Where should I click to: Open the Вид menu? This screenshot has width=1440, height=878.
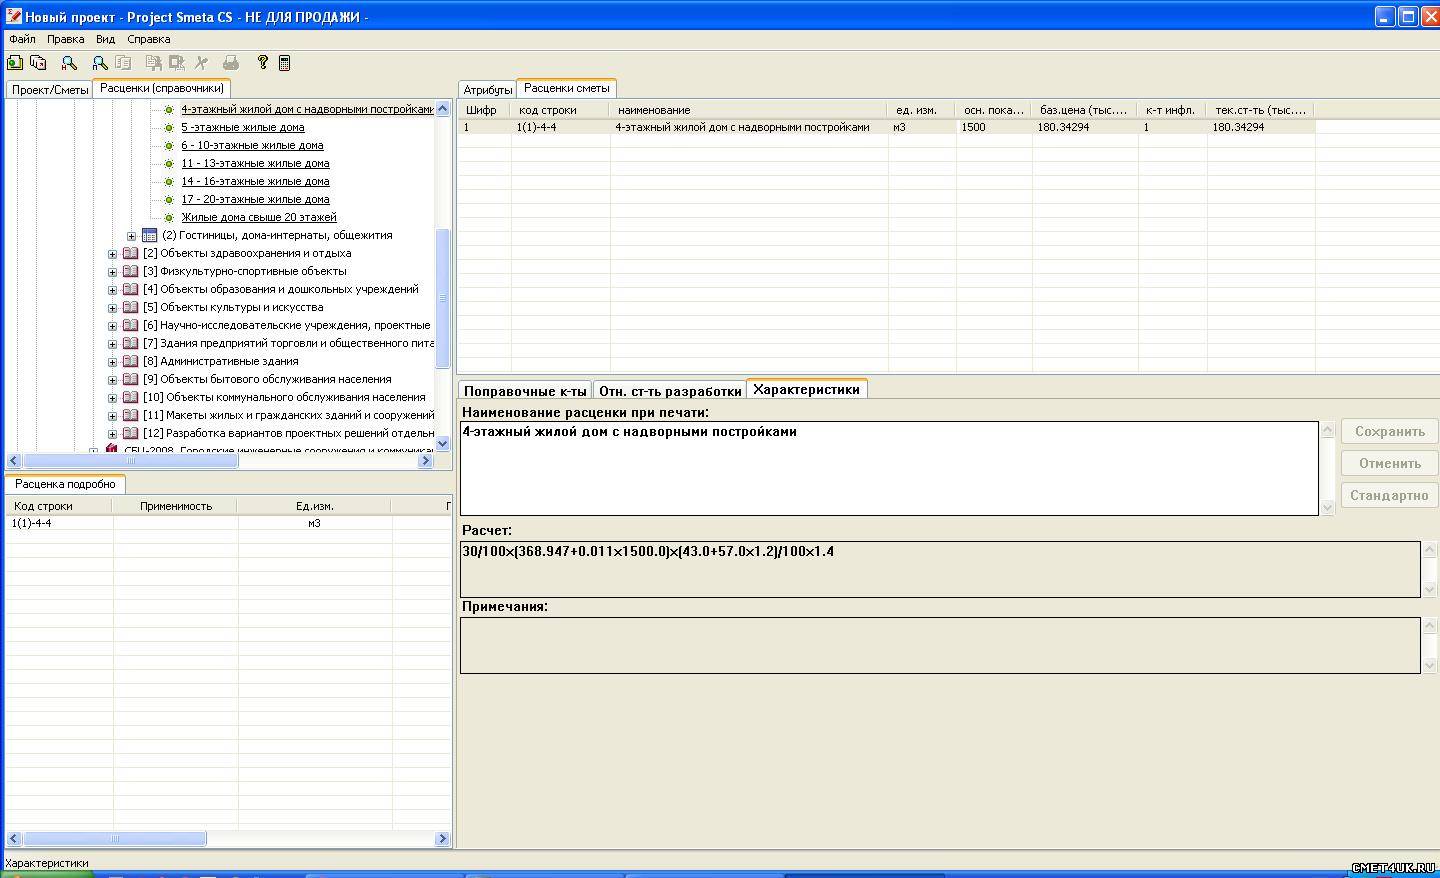point(105,39)
